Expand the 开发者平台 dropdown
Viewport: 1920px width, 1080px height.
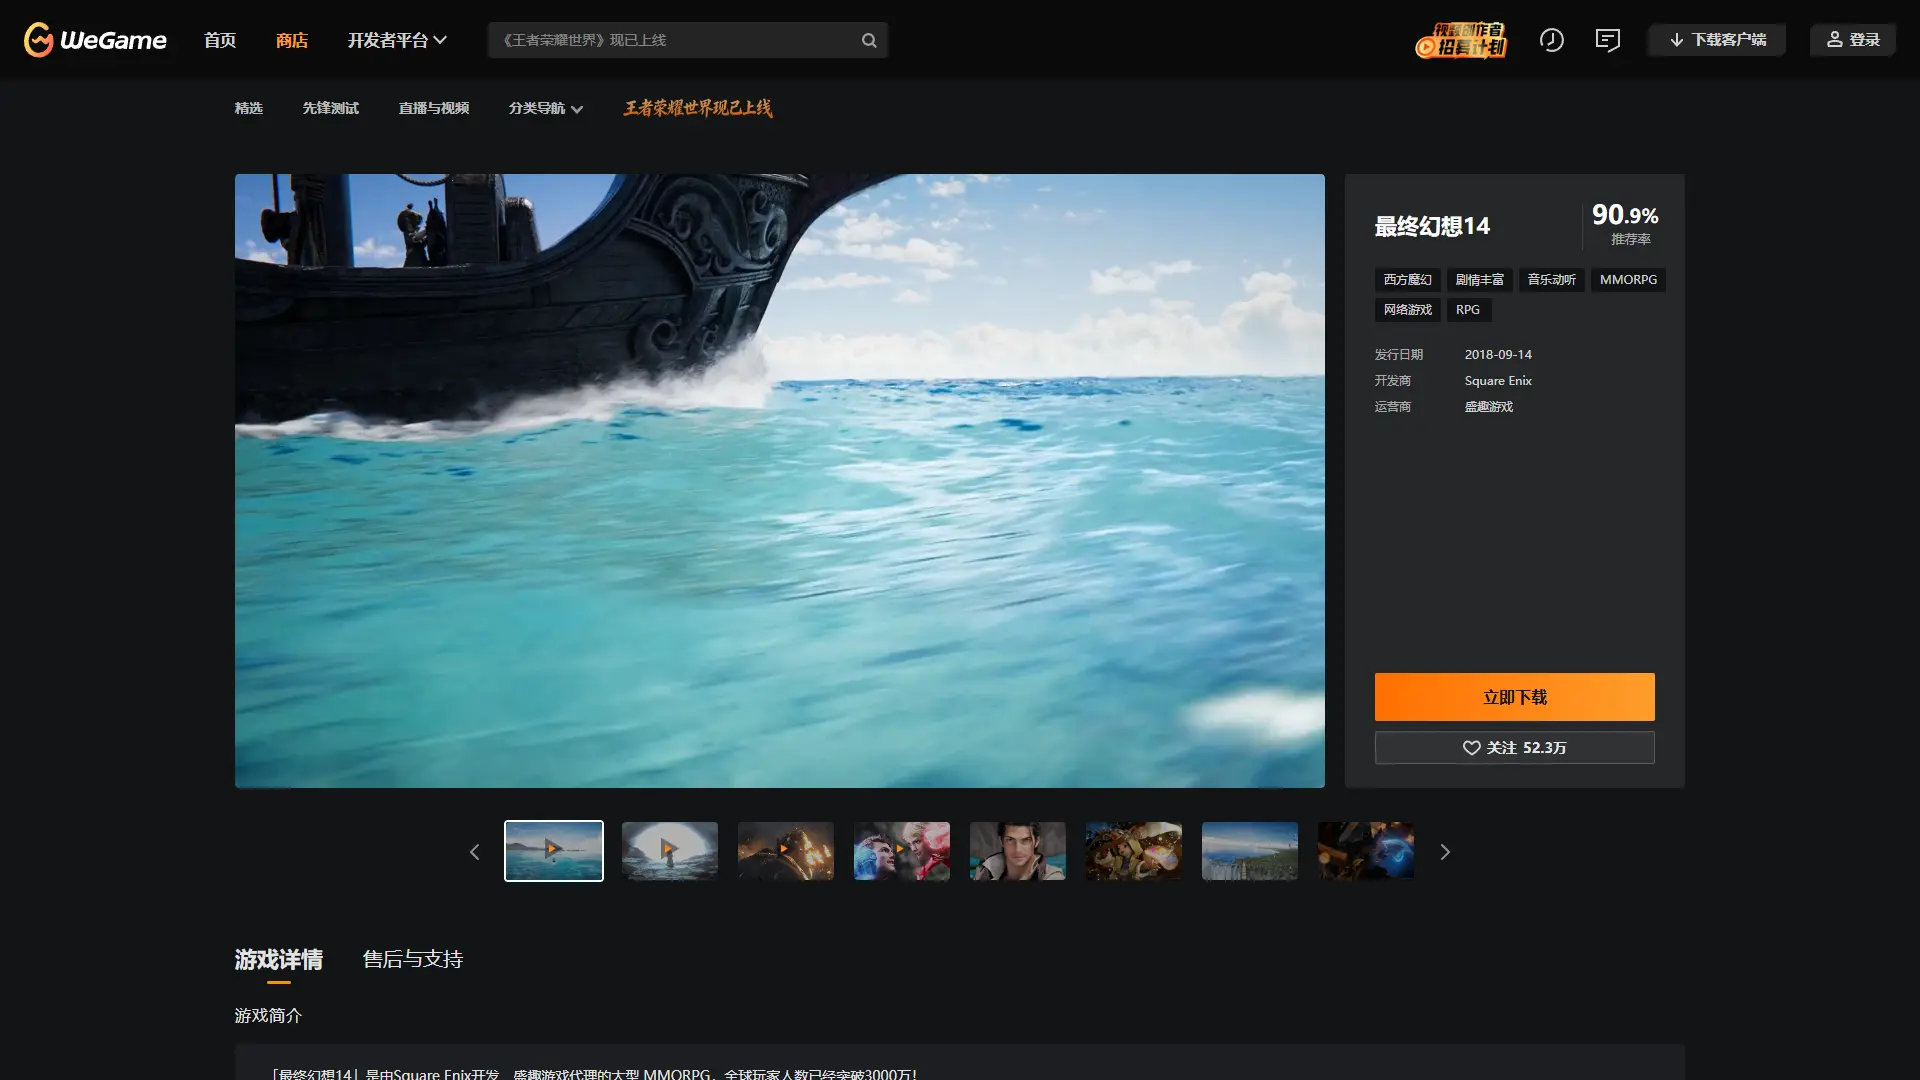[x=396, y=40]
